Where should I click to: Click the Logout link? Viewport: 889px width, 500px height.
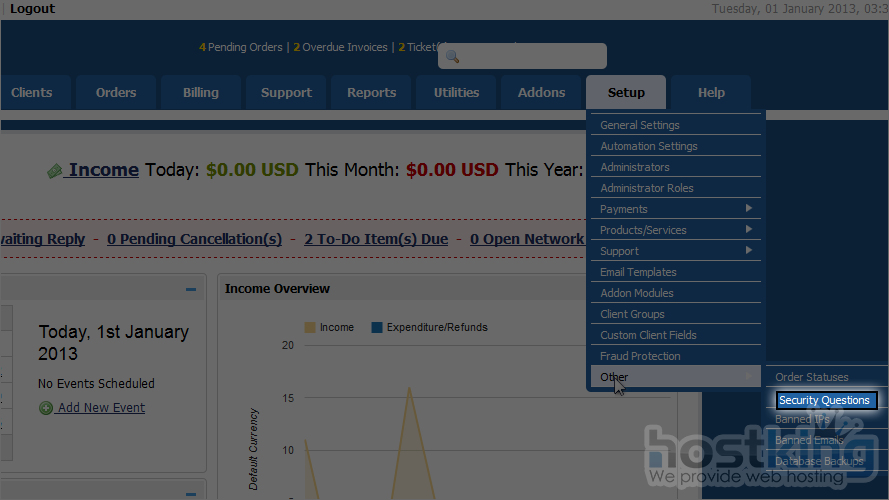[x=32, y=9]
